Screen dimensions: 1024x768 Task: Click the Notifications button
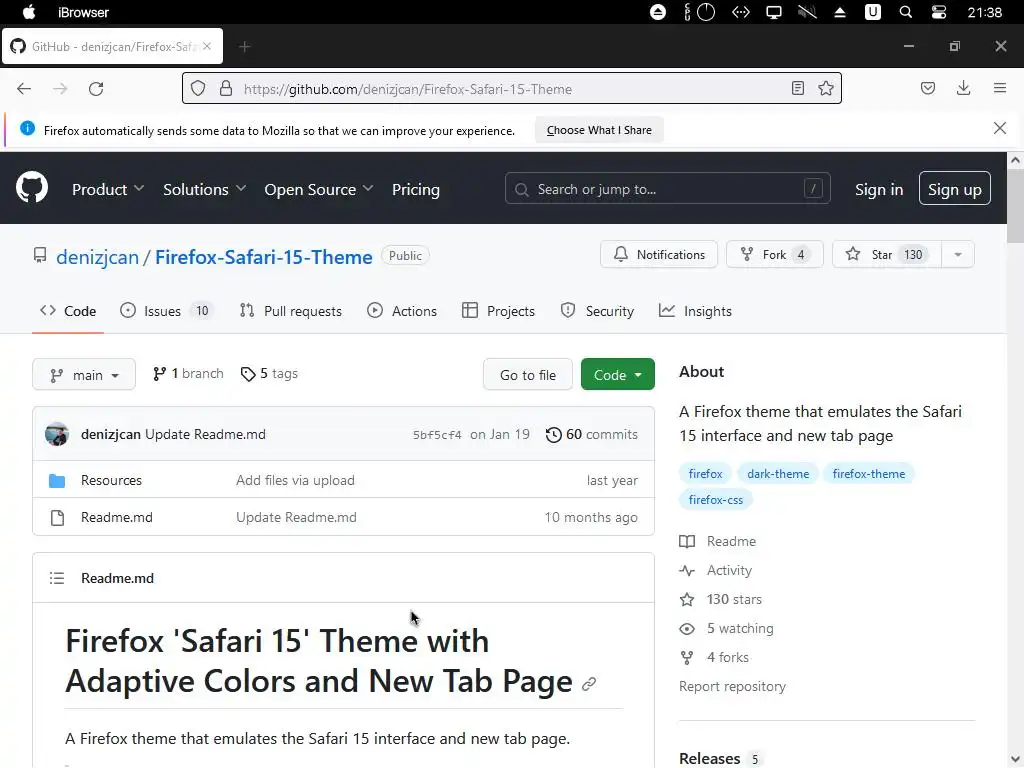[659, 255]
